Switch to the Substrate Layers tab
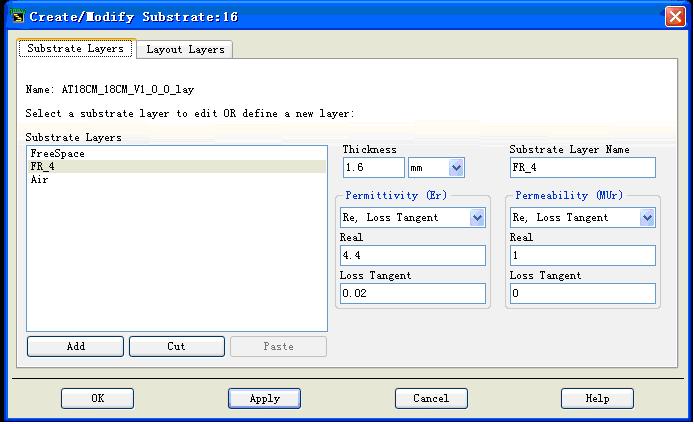Viewport: 694px width, 424px height. click(75, 48)
